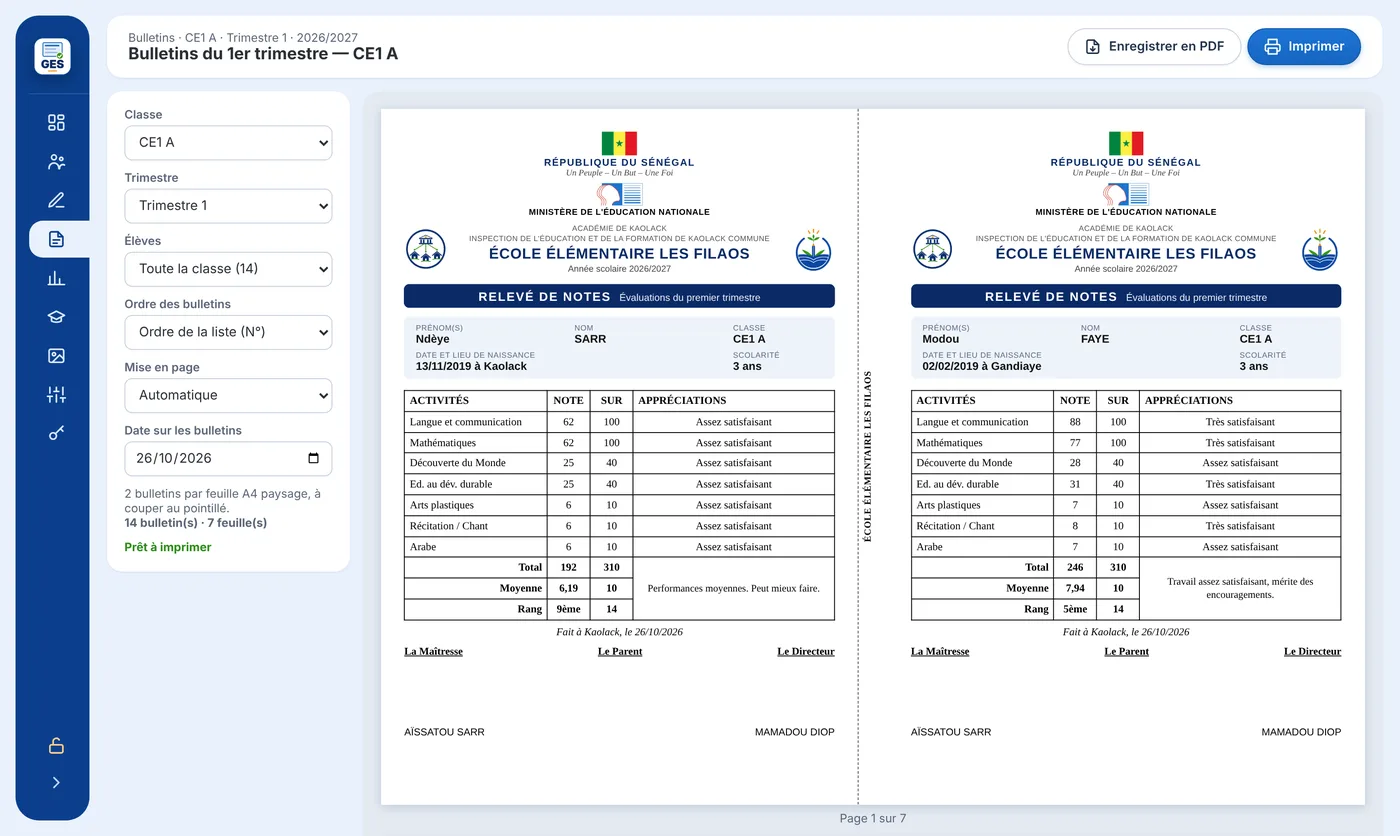The image size is (1400, 836).
Task: Click rank 5ème in right bulletin
Action: (1075, 609)
